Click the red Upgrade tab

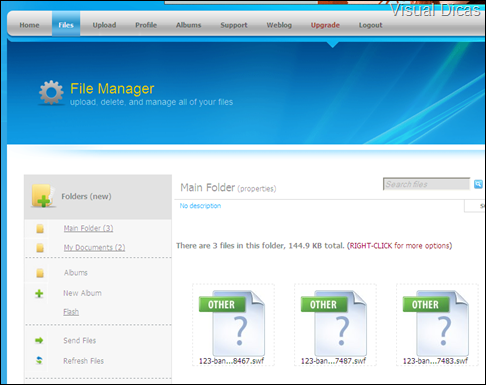(325, 25)
